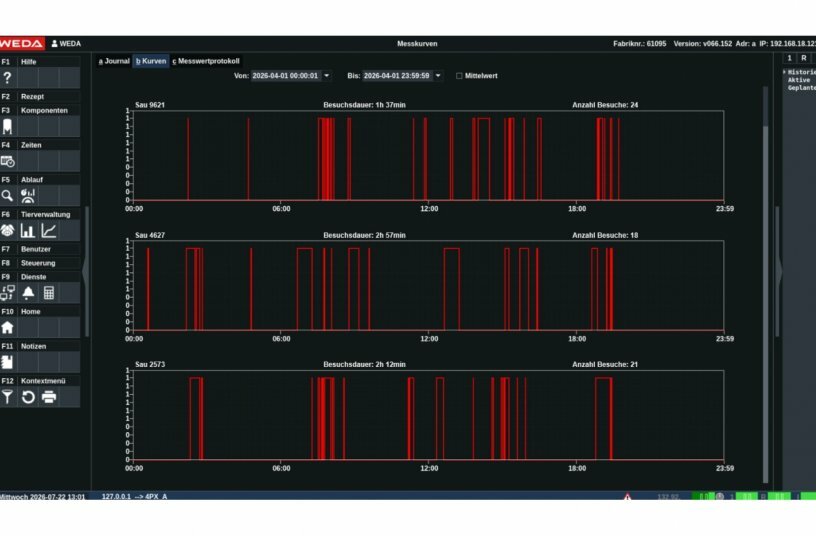Open the Von date dropdown arrow
The height and width of the screenshot is (536, 816).
327,76
